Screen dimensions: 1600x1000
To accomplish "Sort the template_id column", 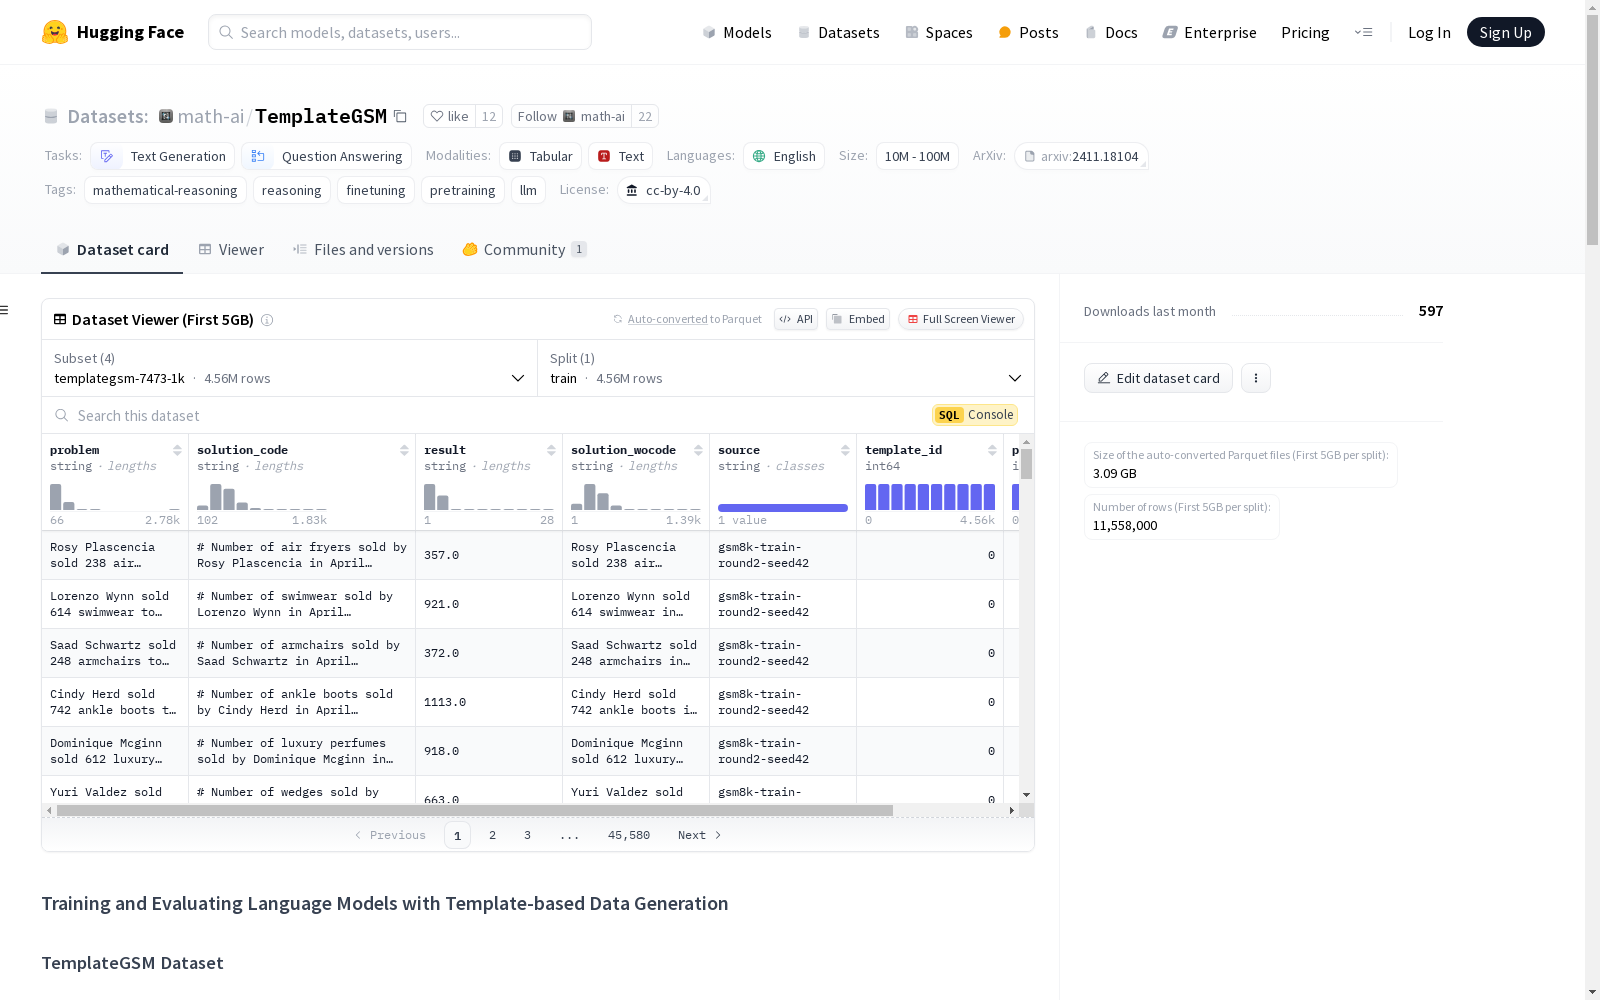I will tap(992, 450).
